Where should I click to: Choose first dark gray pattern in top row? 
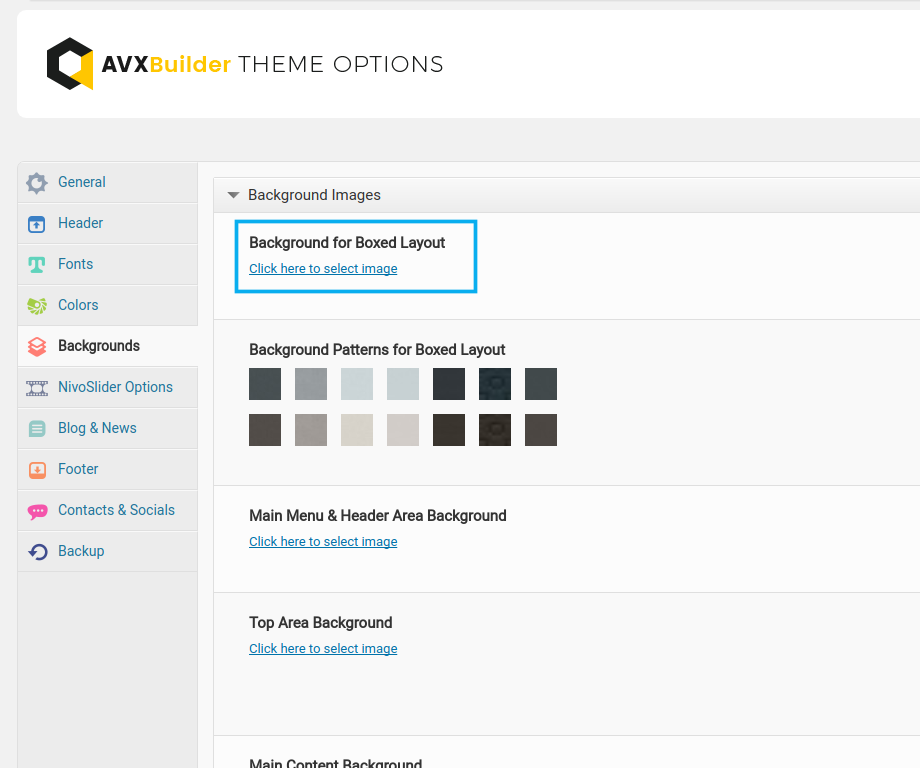(x=265, y=384)
